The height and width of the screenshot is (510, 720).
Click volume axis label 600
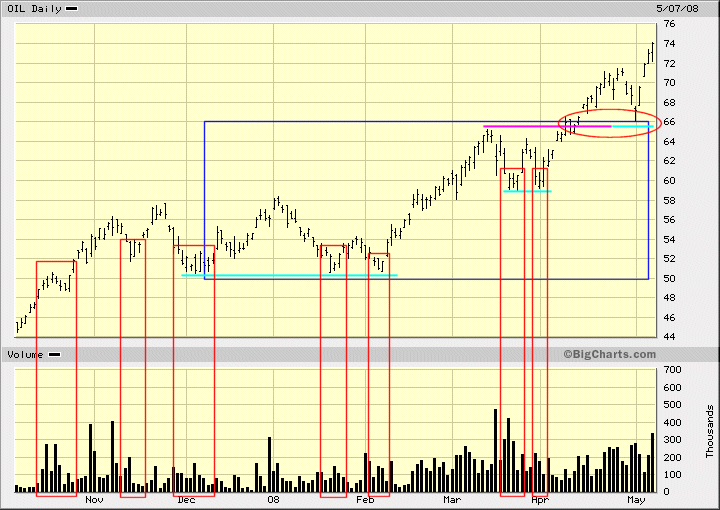(x=672, y=387)
